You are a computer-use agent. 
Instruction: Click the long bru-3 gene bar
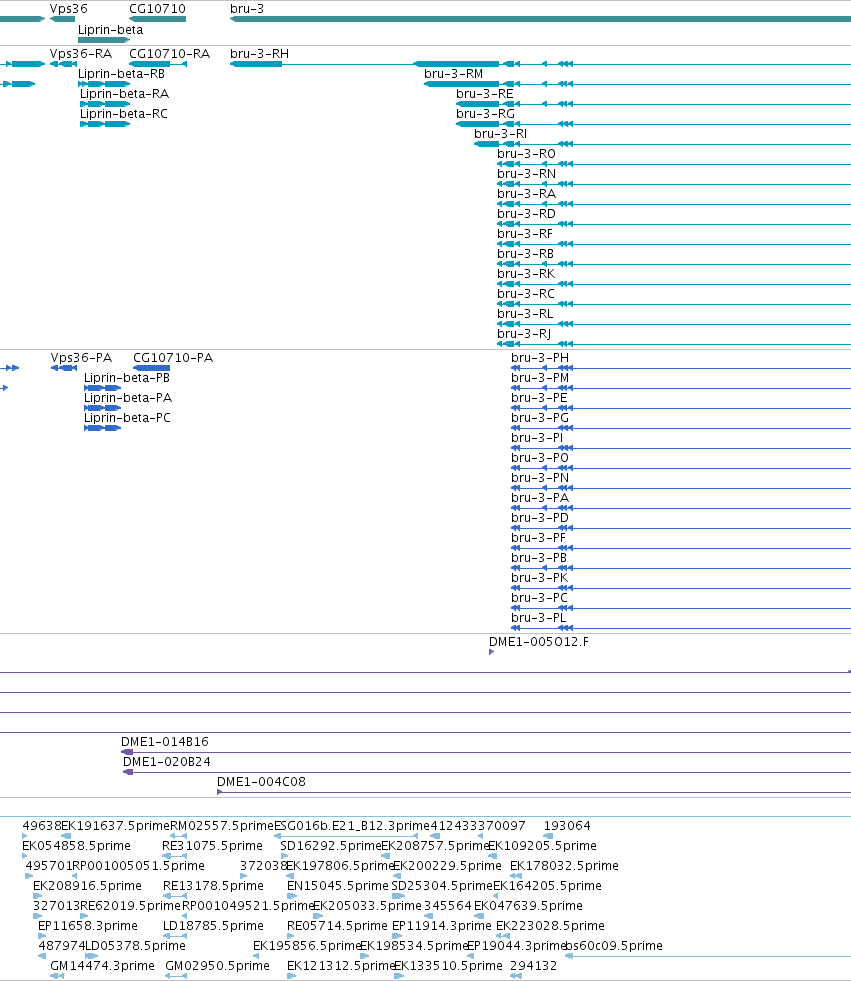click(541, 19)
